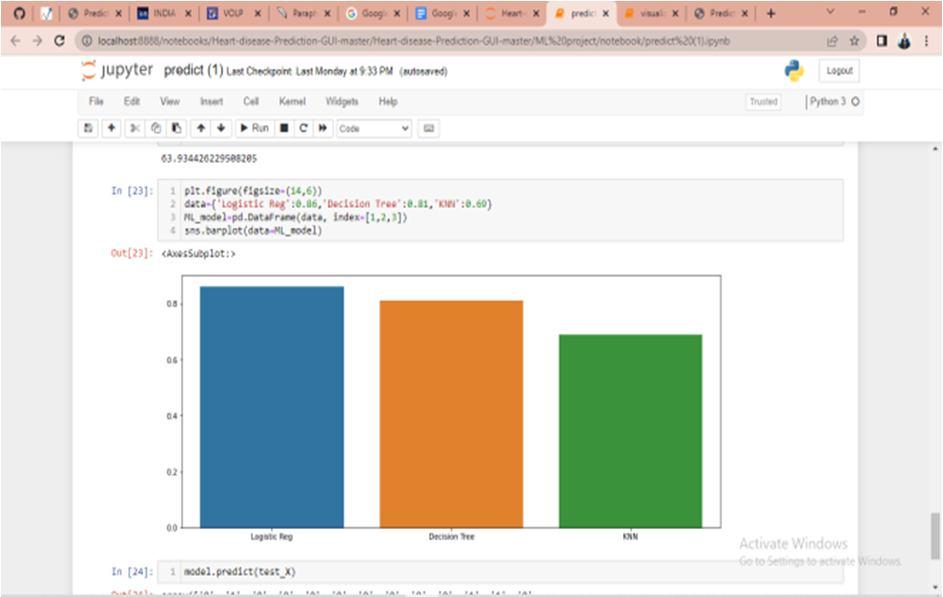Save the notebook with the floppy icon
The image size is (943, 597).
[88, 128]
